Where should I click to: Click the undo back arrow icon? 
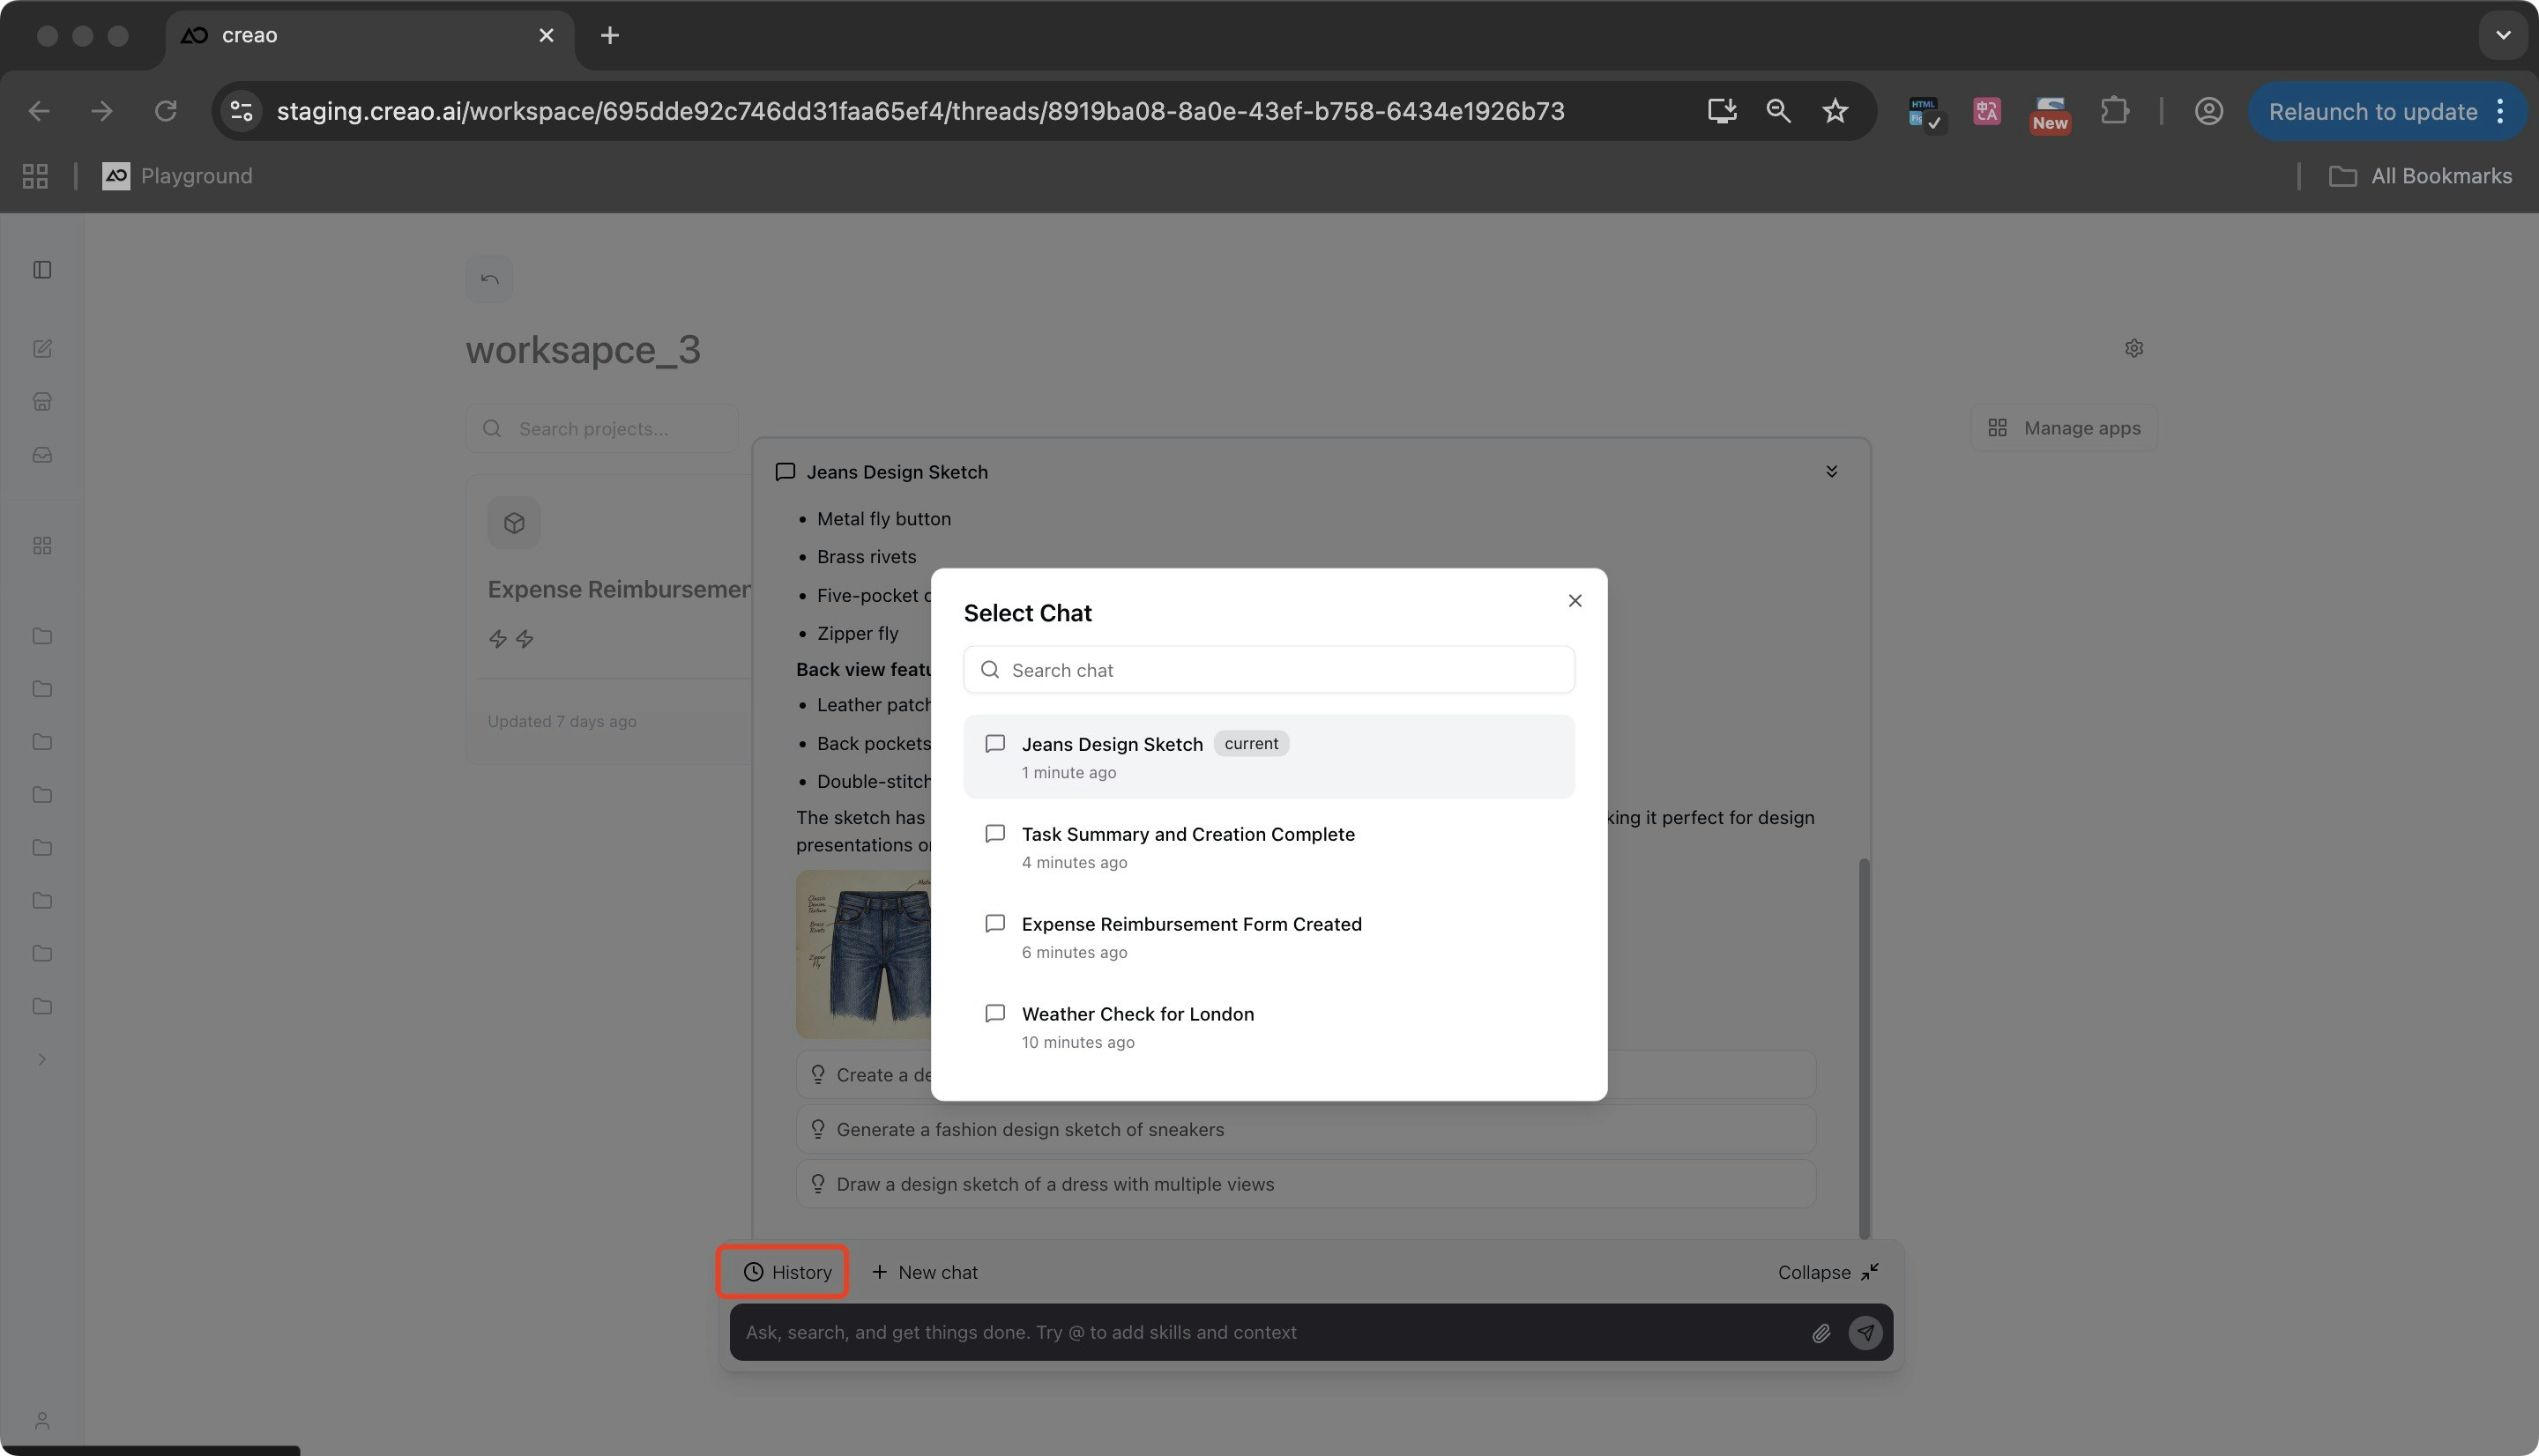(489, 279)
